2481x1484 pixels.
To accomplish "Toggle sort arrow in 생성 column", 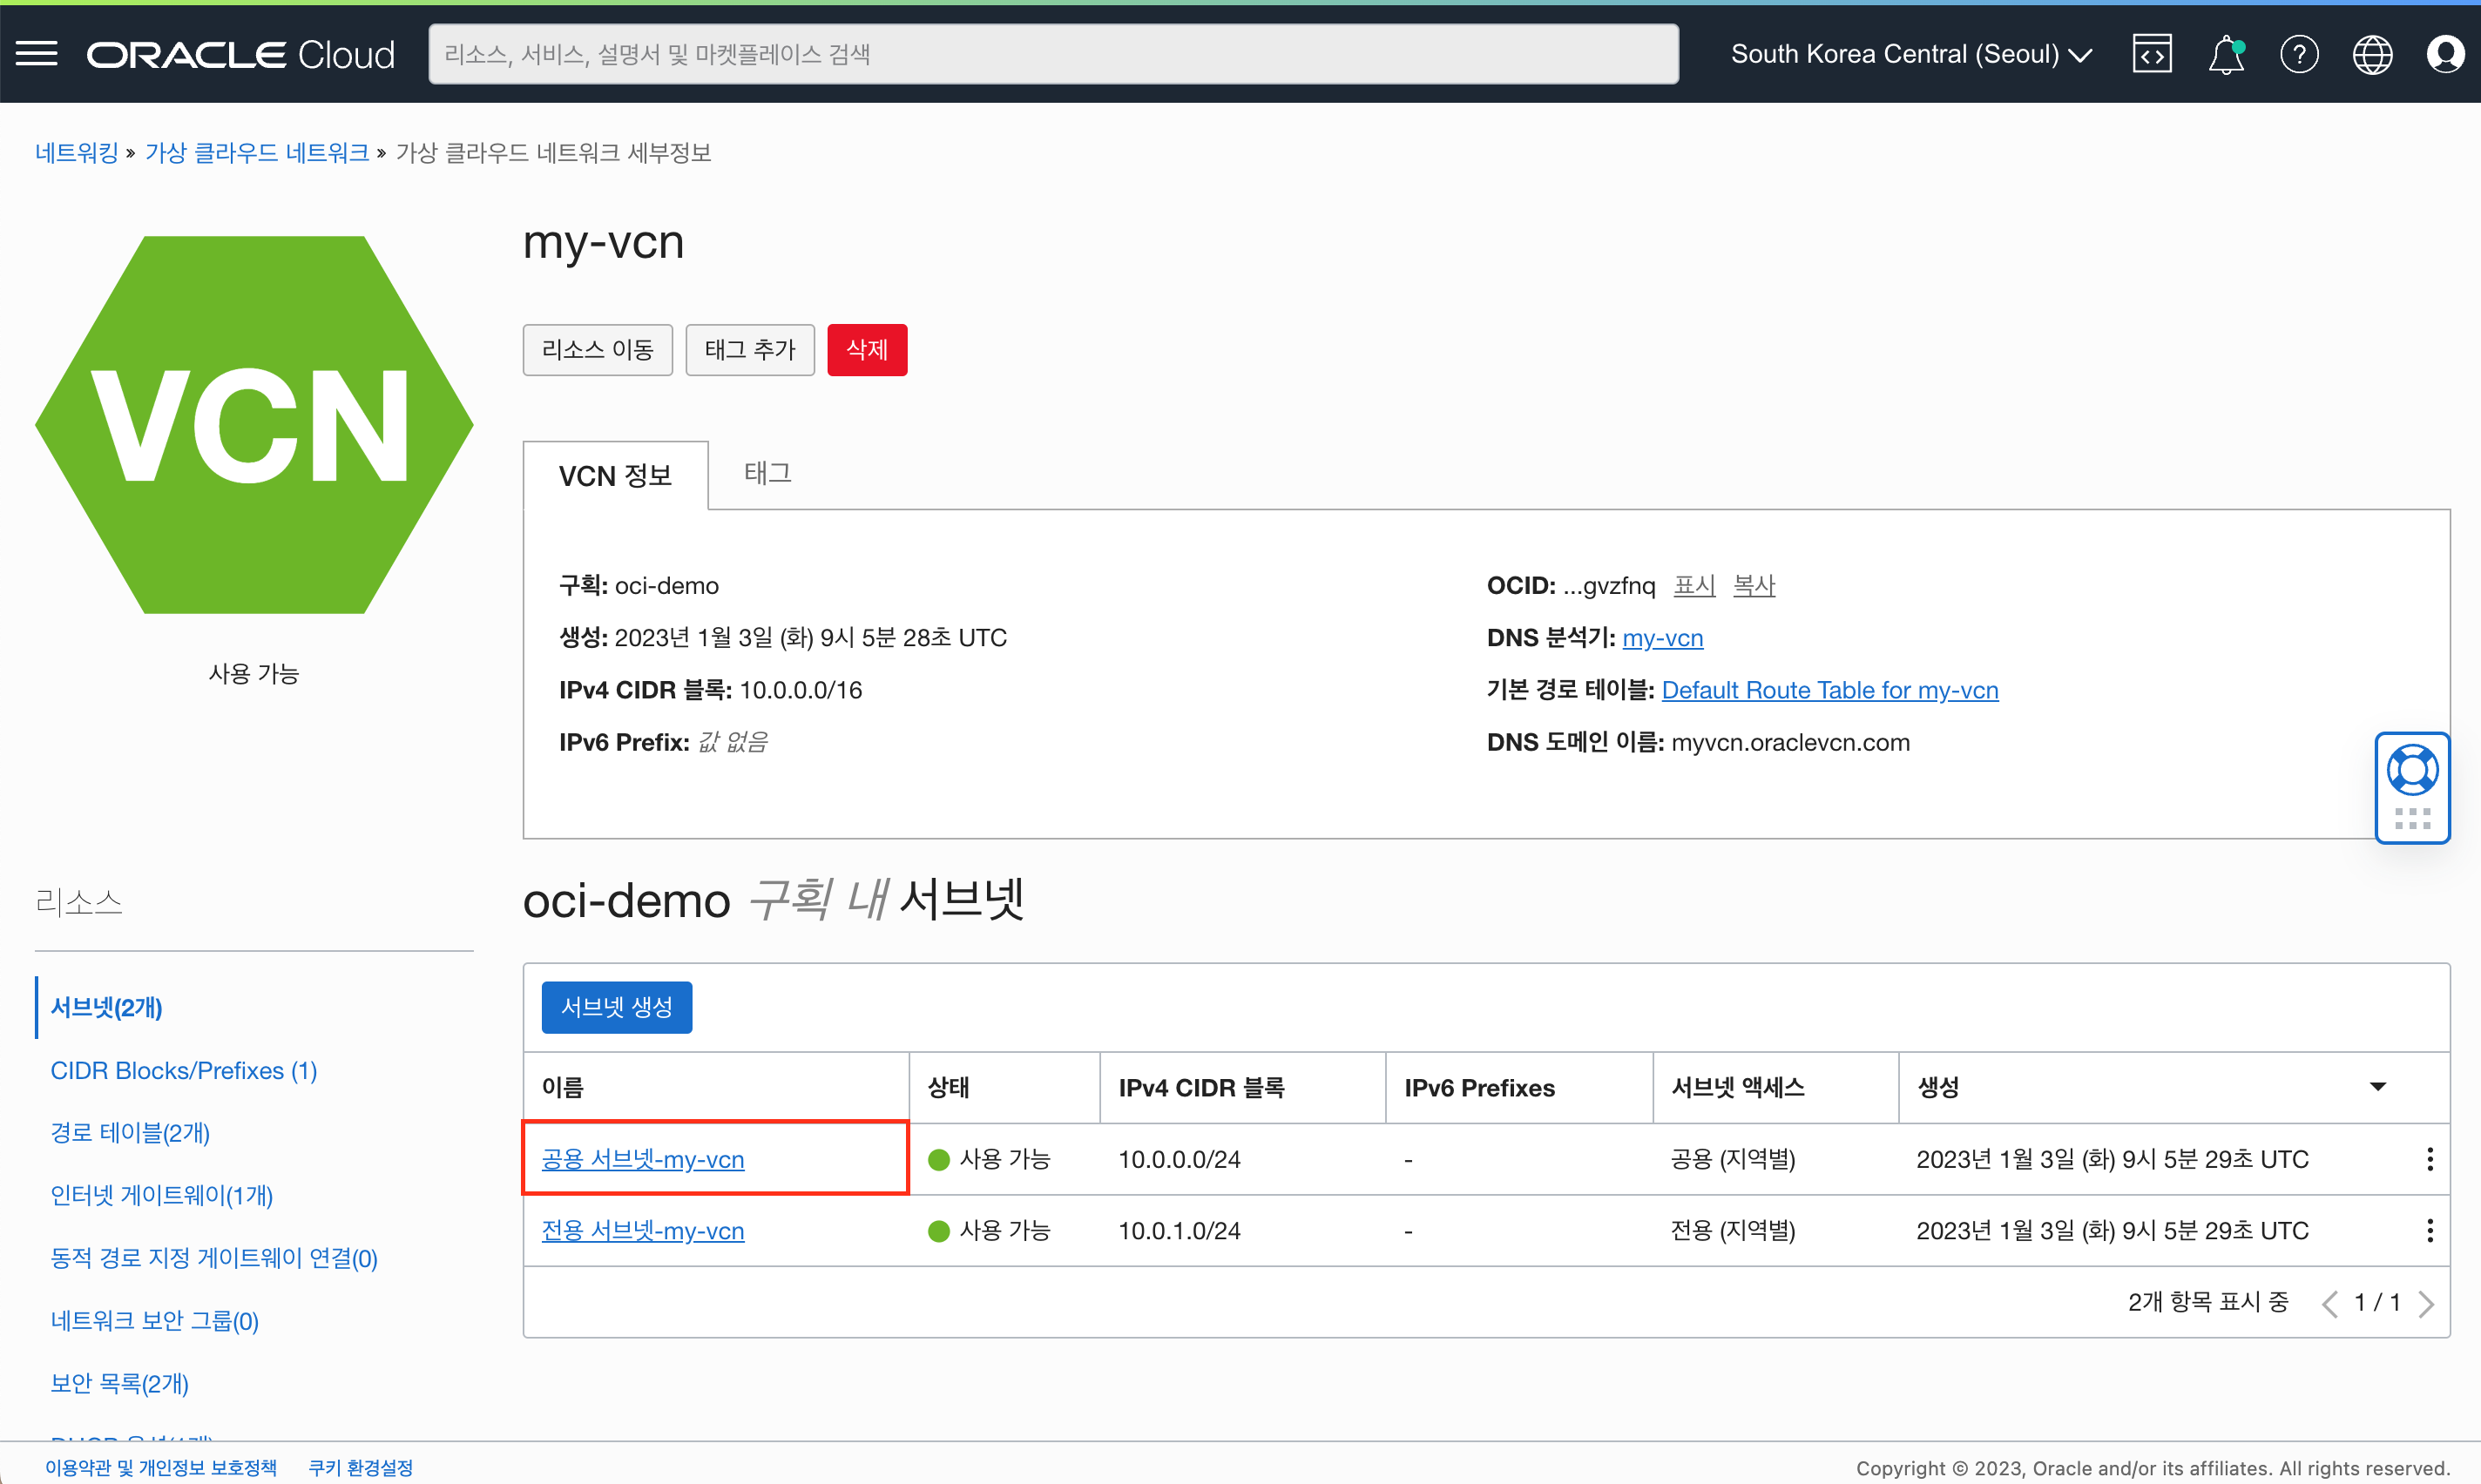I will coord(2378,1087).
